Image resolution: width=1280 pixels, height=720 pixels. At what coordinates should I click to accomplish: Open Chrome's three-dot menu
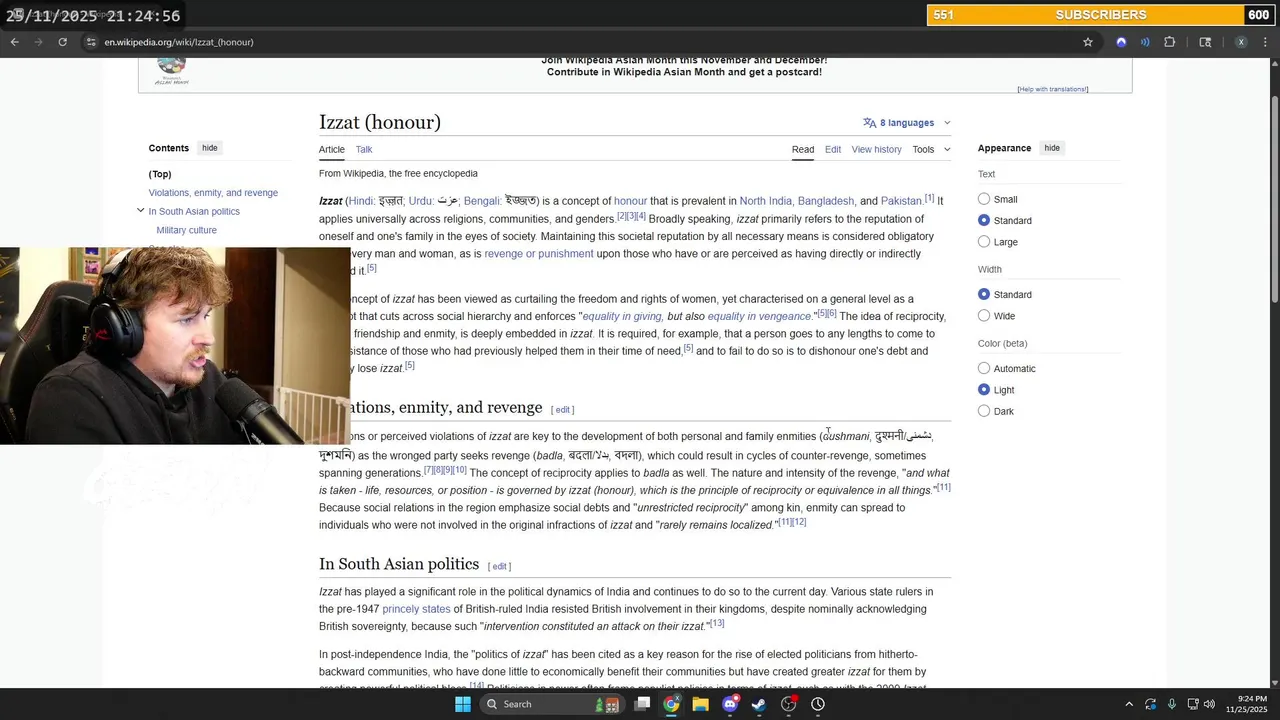1265,42
